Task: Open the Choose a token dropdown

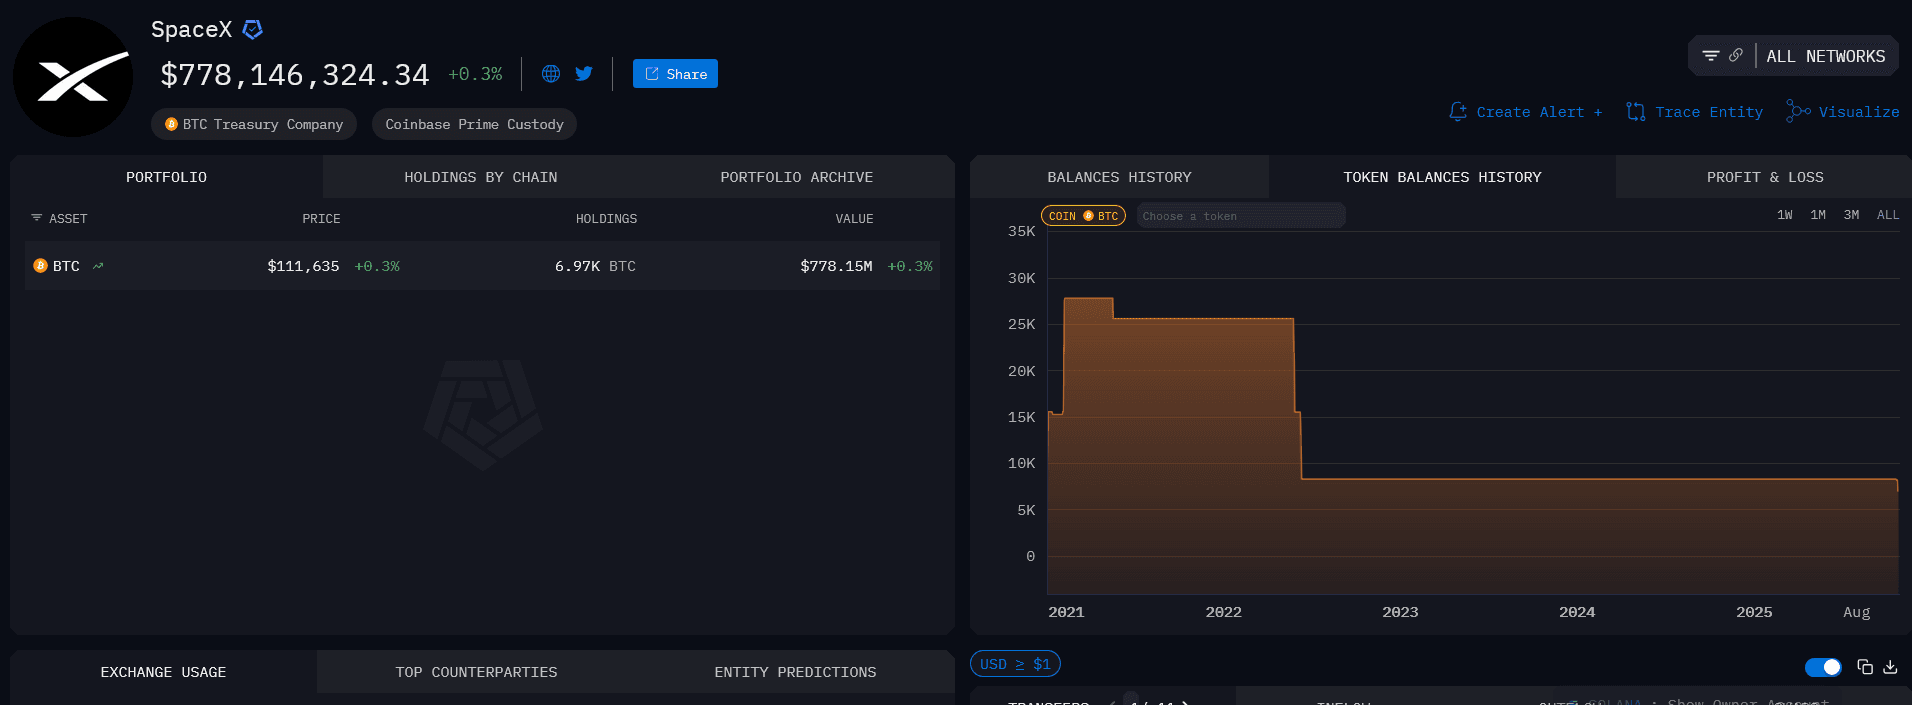Action: (1240, 216)
